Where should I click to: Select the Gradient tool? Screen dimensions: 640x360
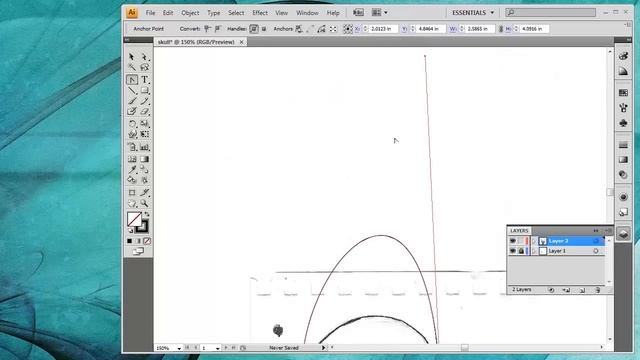144,159
